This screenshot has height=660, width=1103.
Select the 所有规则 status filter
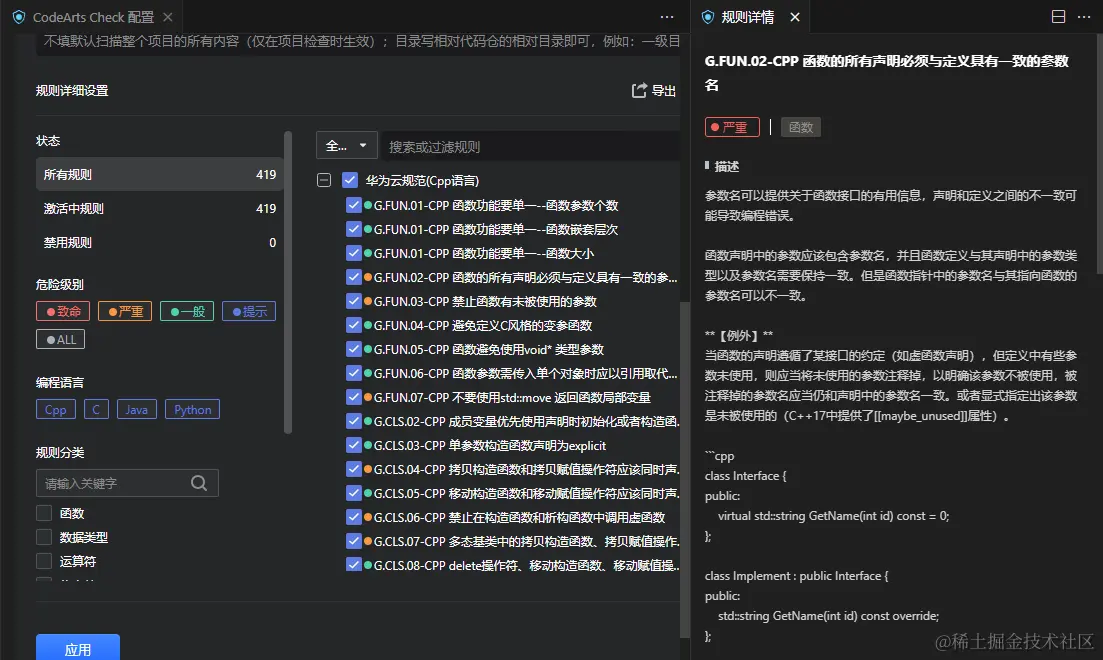point(159,174)
